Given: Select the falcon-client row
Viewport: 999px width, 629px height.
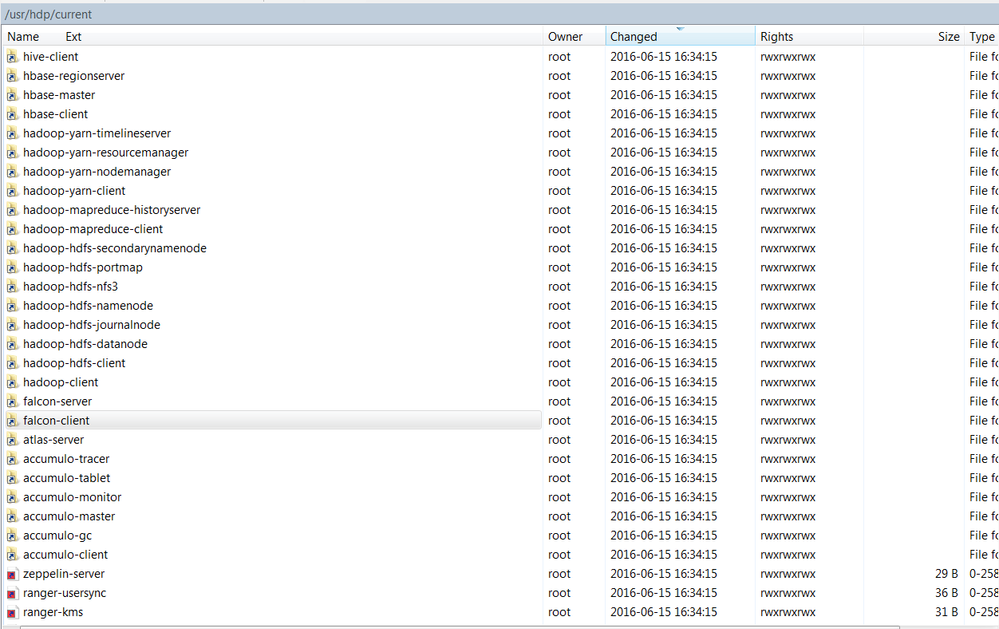Looking at the screenshot, I should coord(200,420).
